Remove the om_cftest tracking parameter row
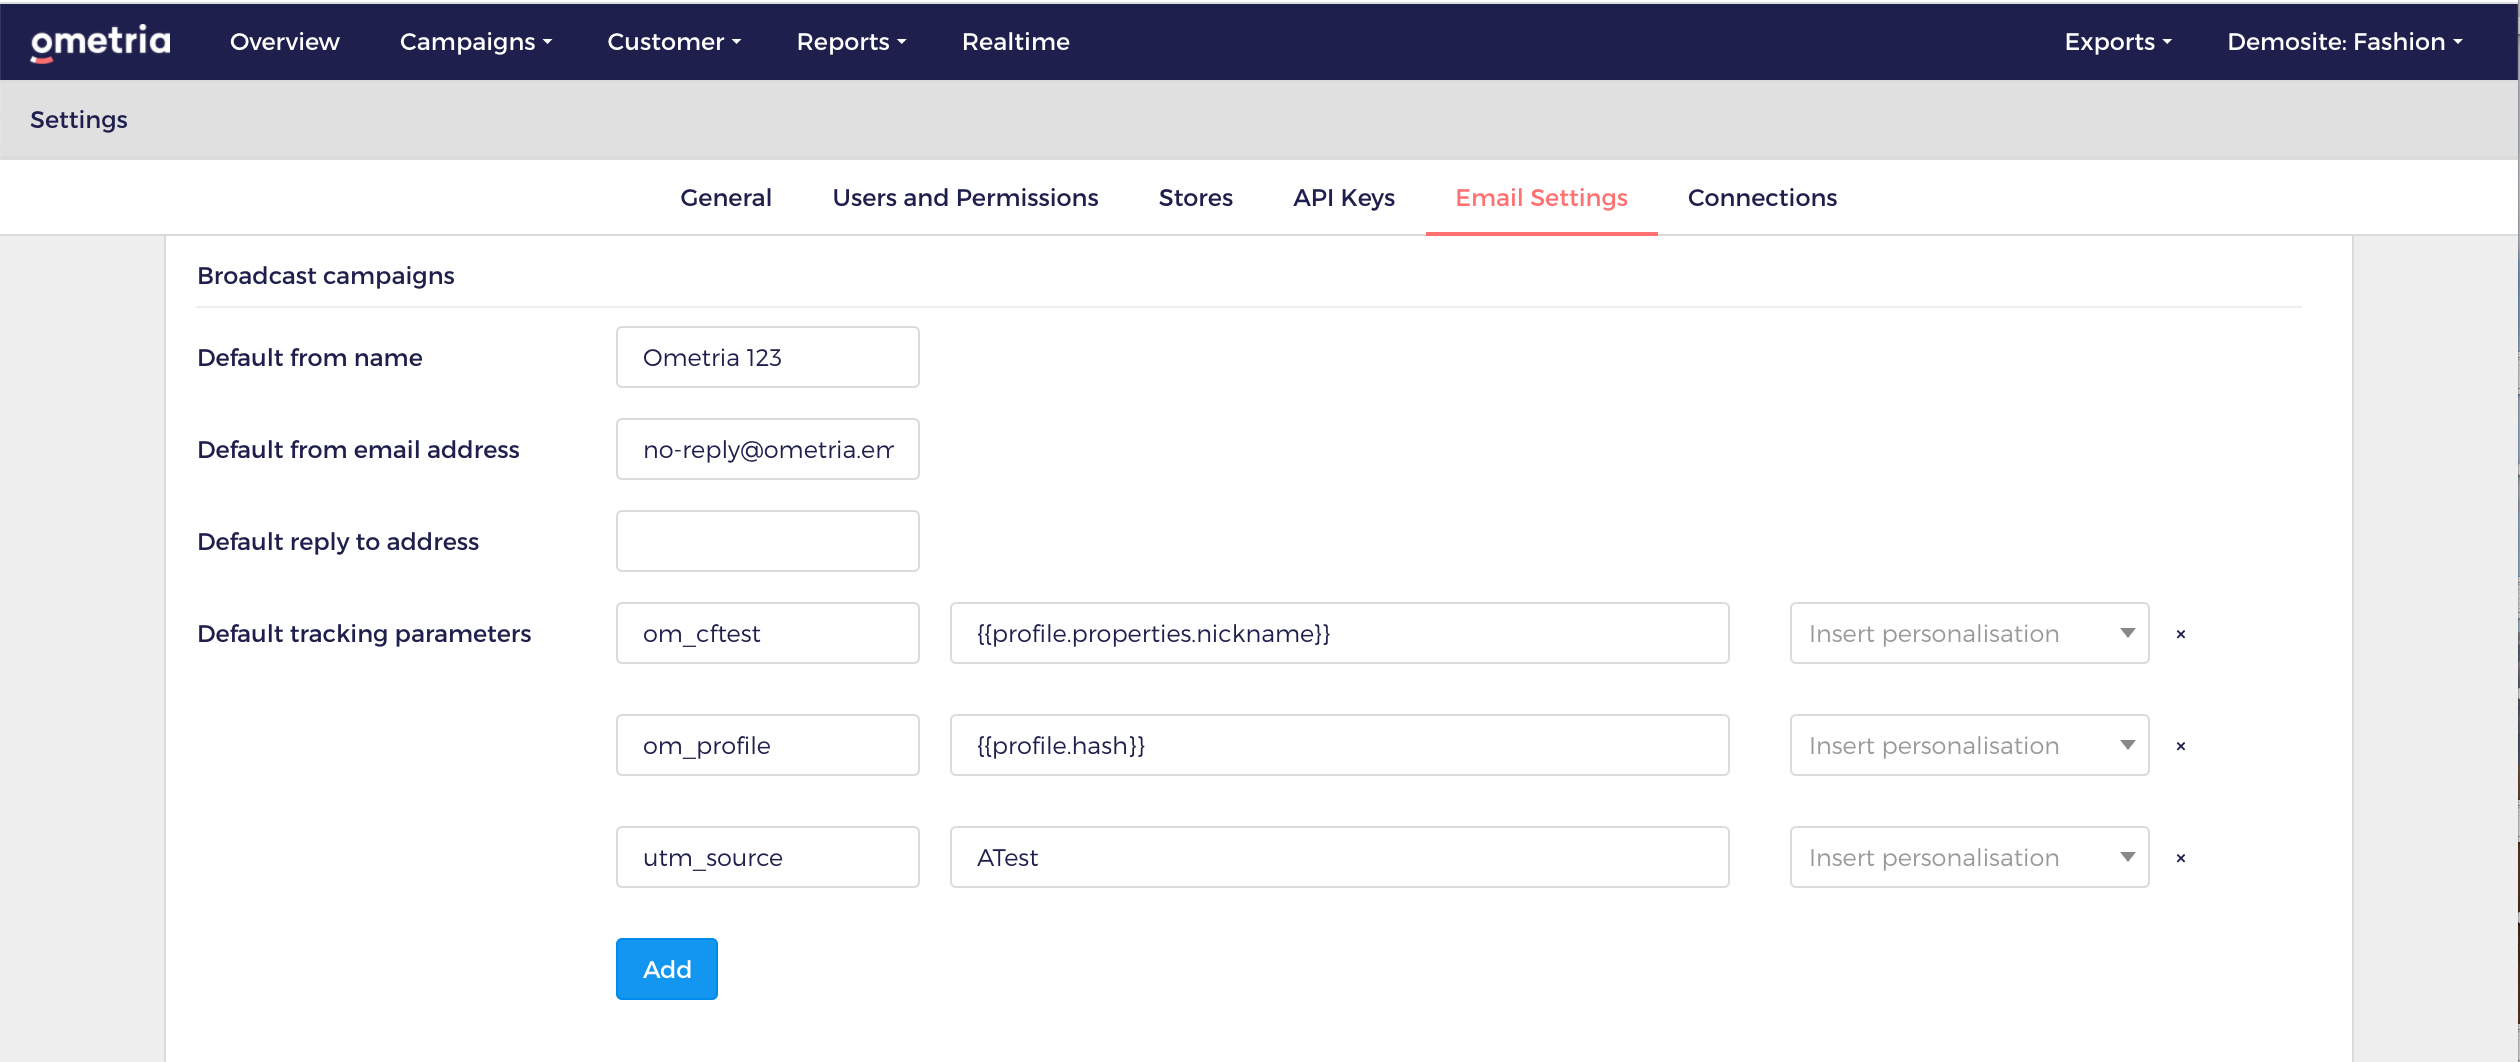The width and height of the screenshot is (2520, 1062). [x=2181, y=634]
